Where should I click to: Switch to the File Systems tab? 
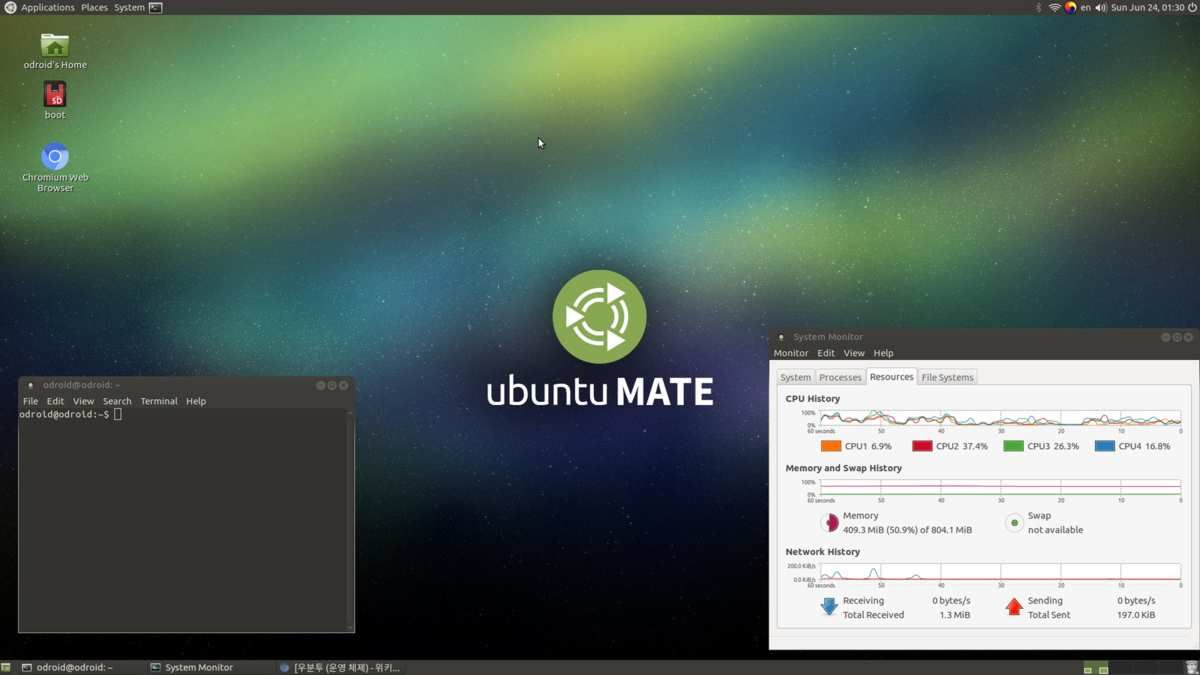point(948,377)
